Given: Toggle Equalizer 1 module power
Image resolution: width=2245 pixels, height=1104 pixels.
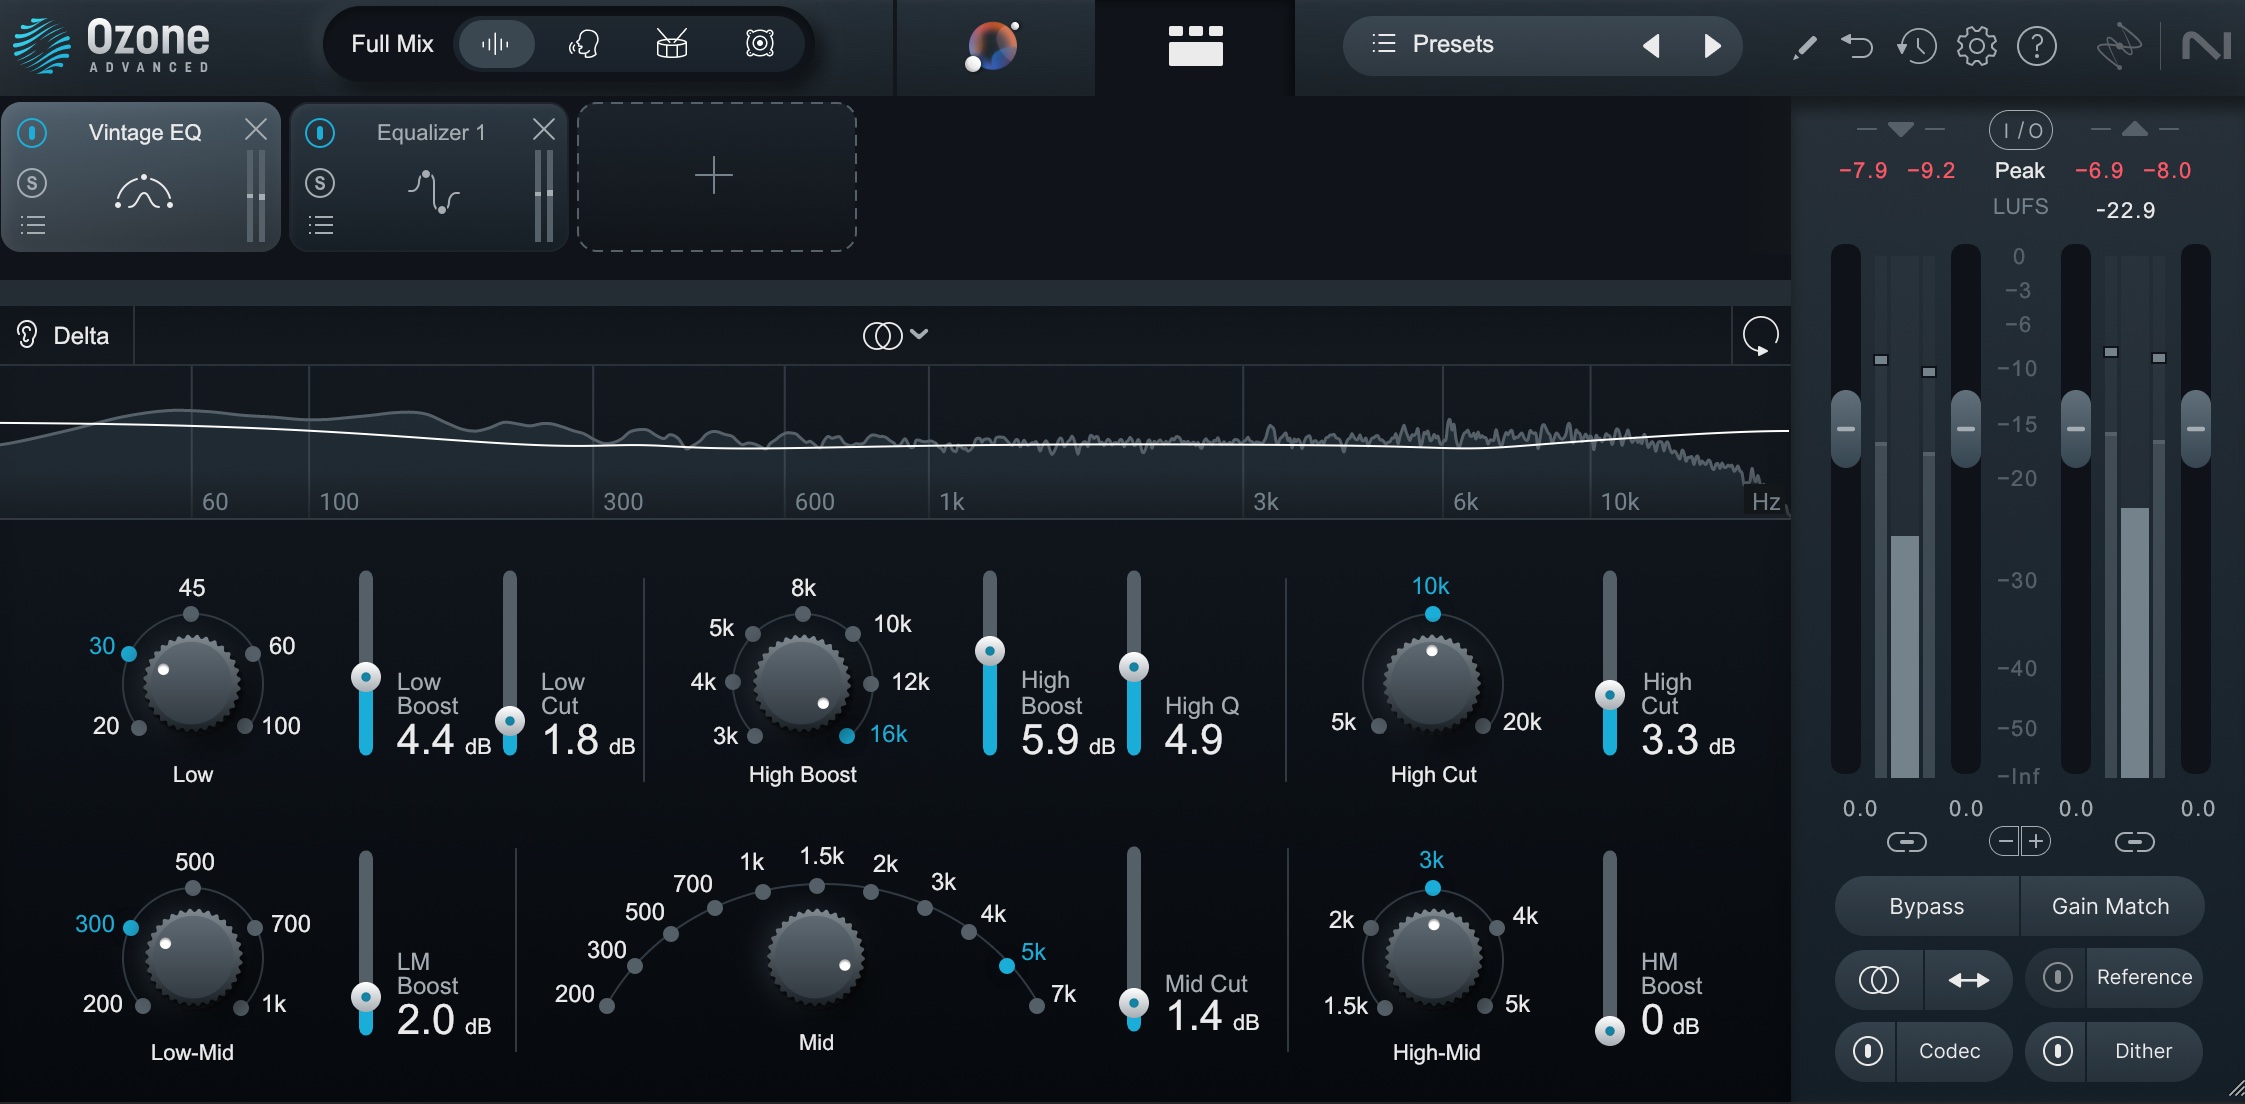Looking at the screenshot, I should pyautogui.click(x=320, y=132).
